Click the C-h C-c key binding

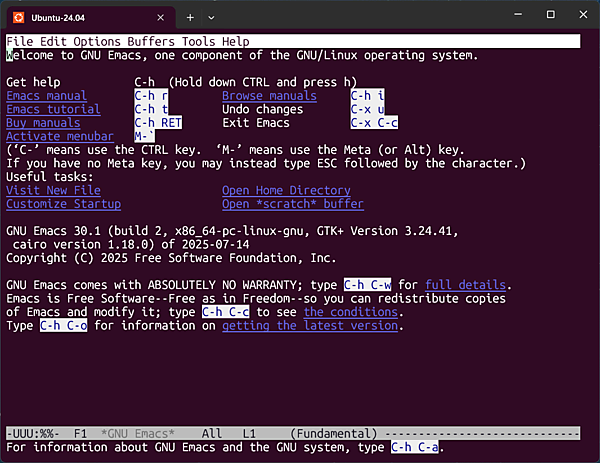click(x=226, y=312)
